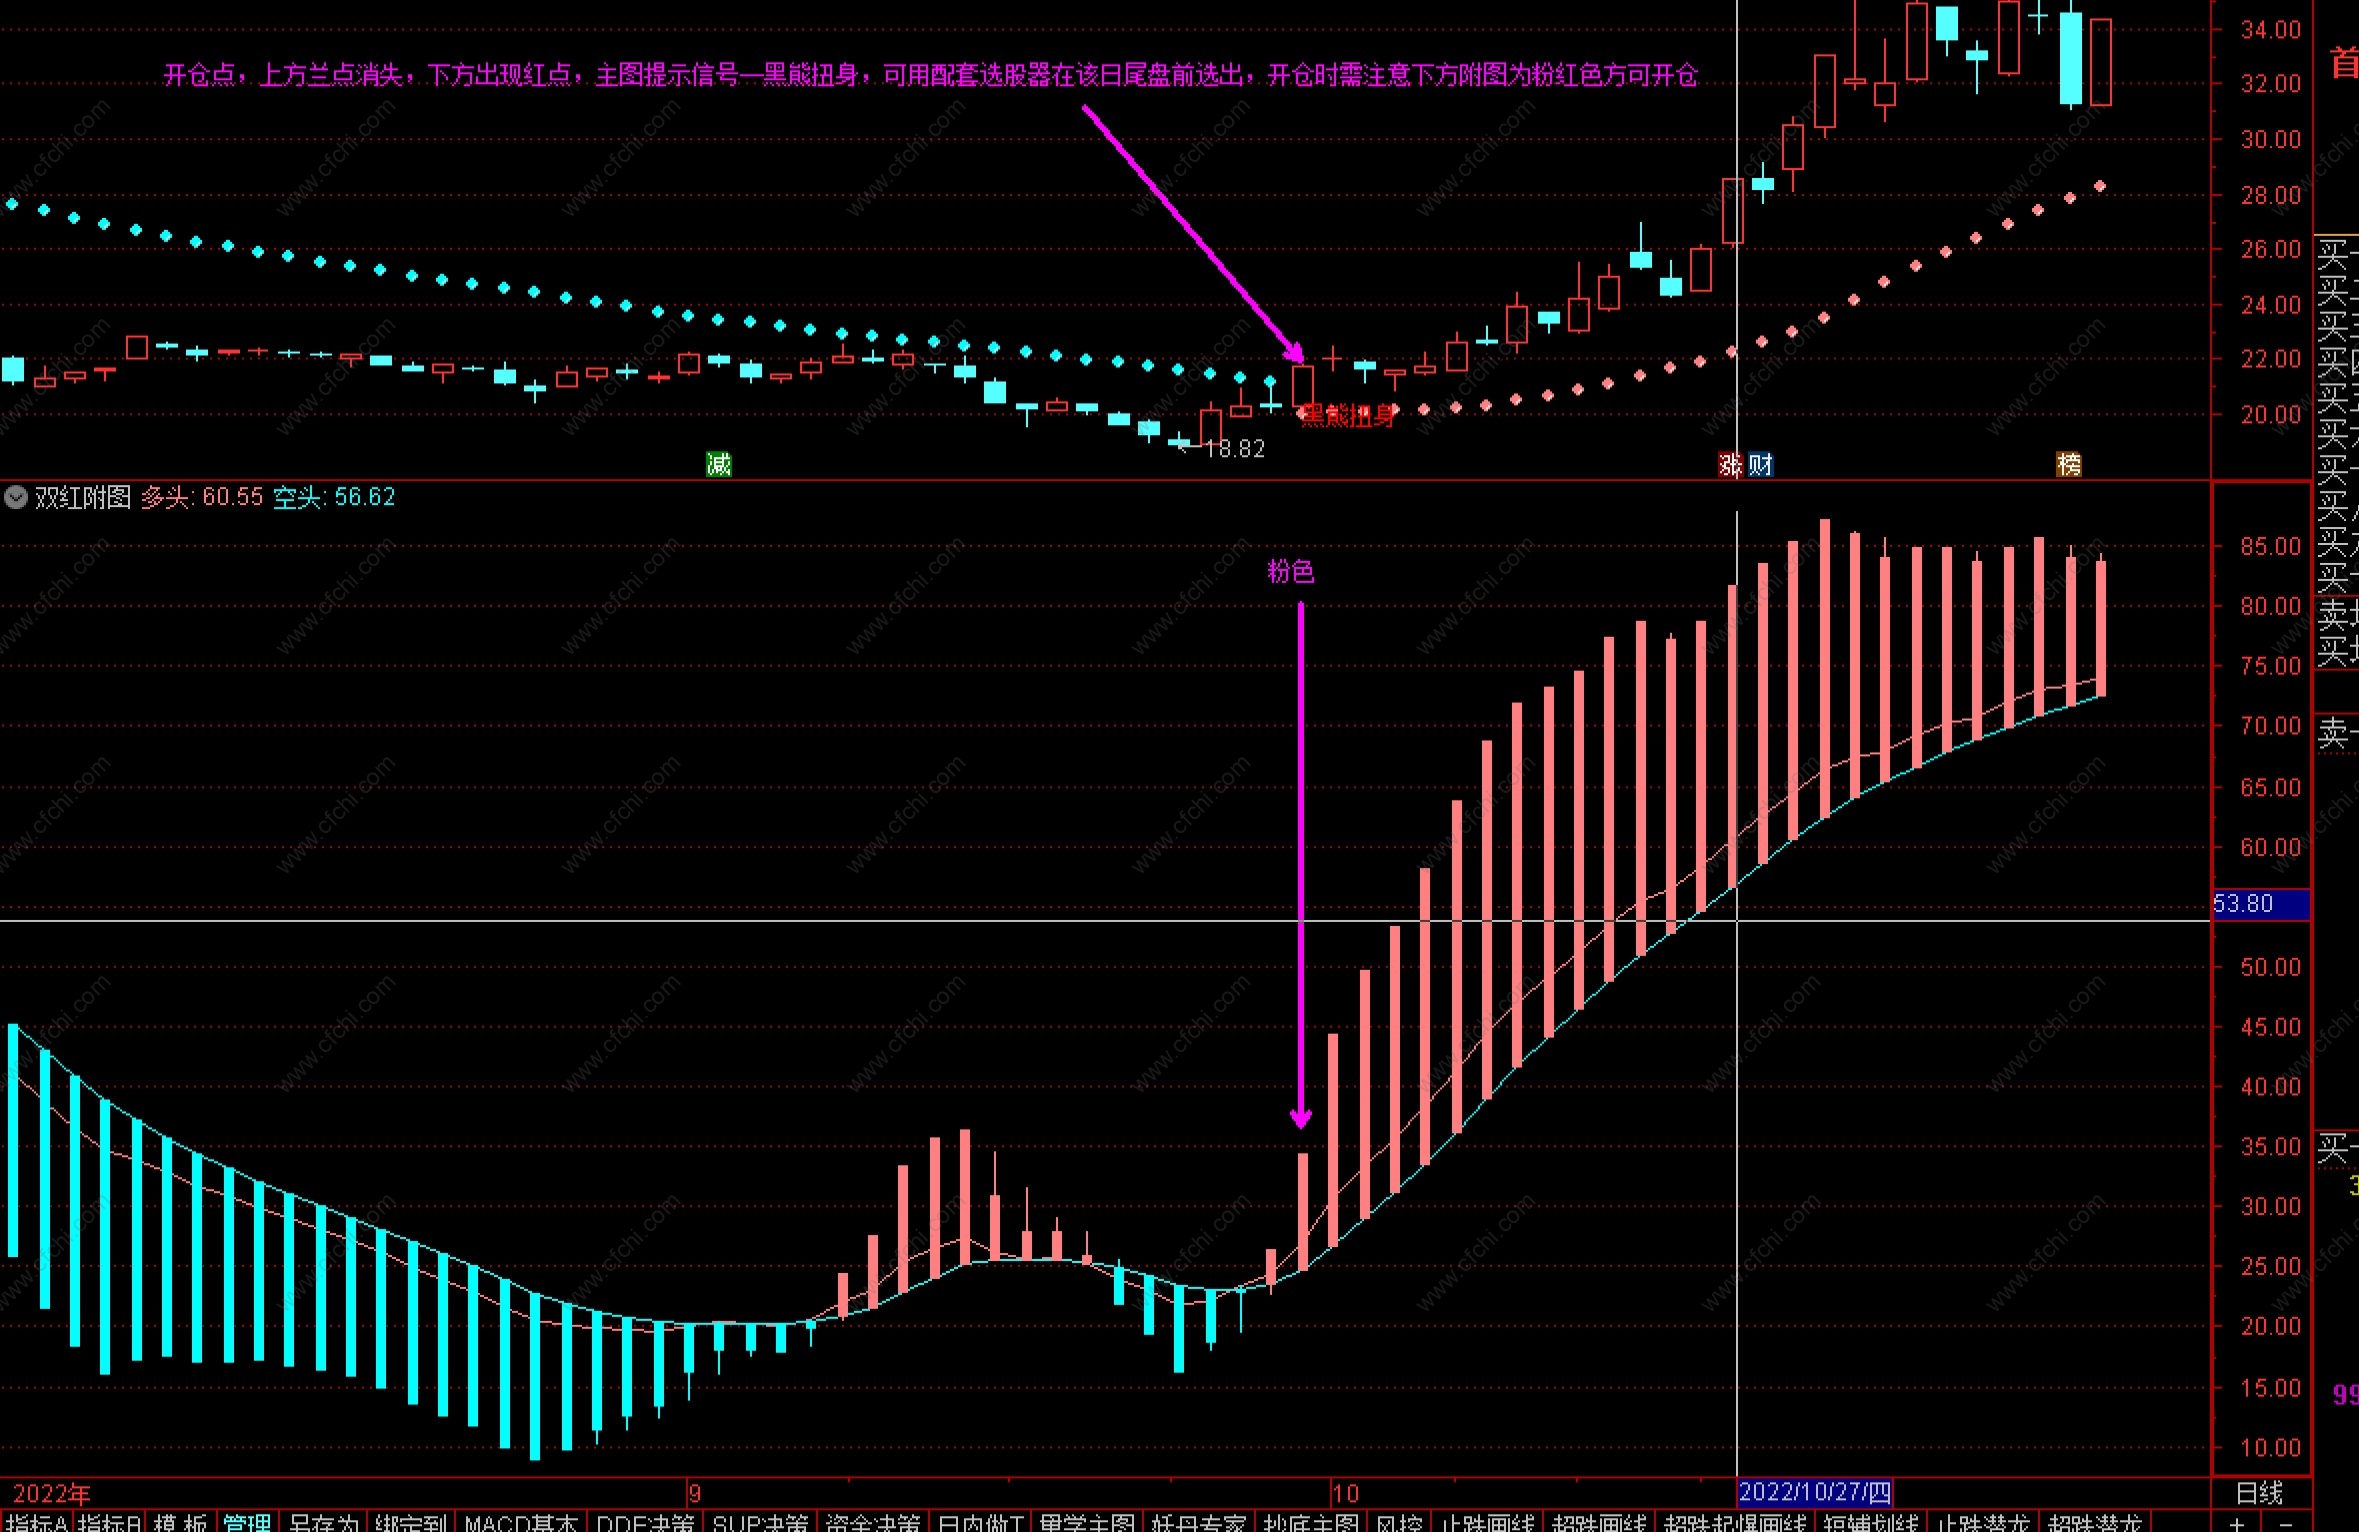
Task: Click the plus zoom icon at bottom right
Action: tap(2237, 1523)
